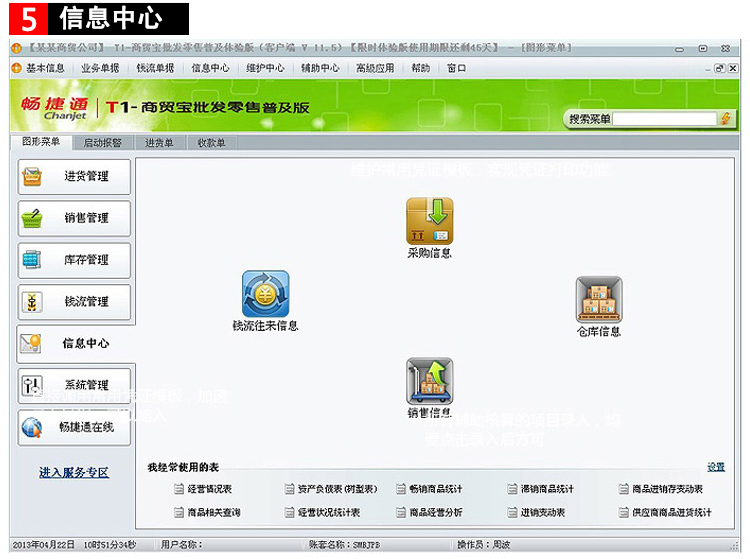750x559 pixels.
Task: Select 钱流管理 in the sidebar
Action: coord(74,302)
